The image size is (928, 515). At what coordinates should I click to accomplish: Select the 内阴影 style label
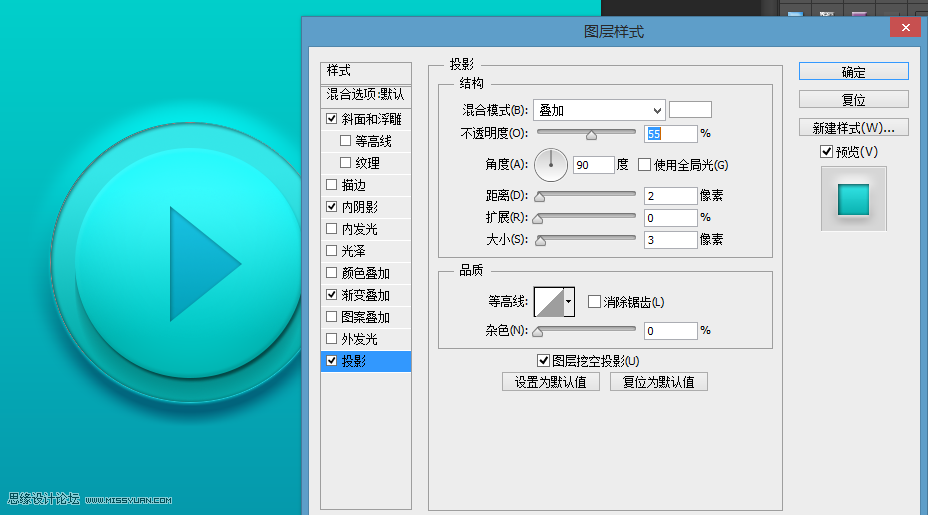point(360,207)
